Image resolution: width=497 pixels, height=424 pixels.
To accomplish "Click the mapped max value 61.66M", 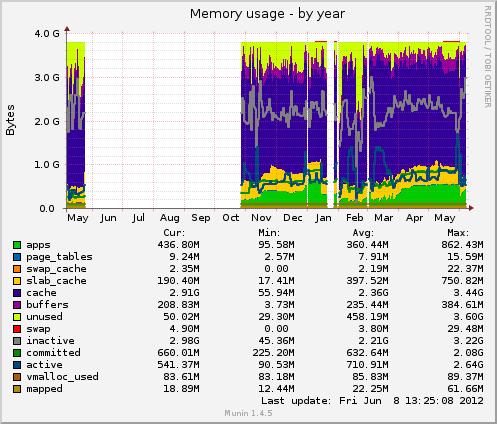I will click(x=465, y=389).
